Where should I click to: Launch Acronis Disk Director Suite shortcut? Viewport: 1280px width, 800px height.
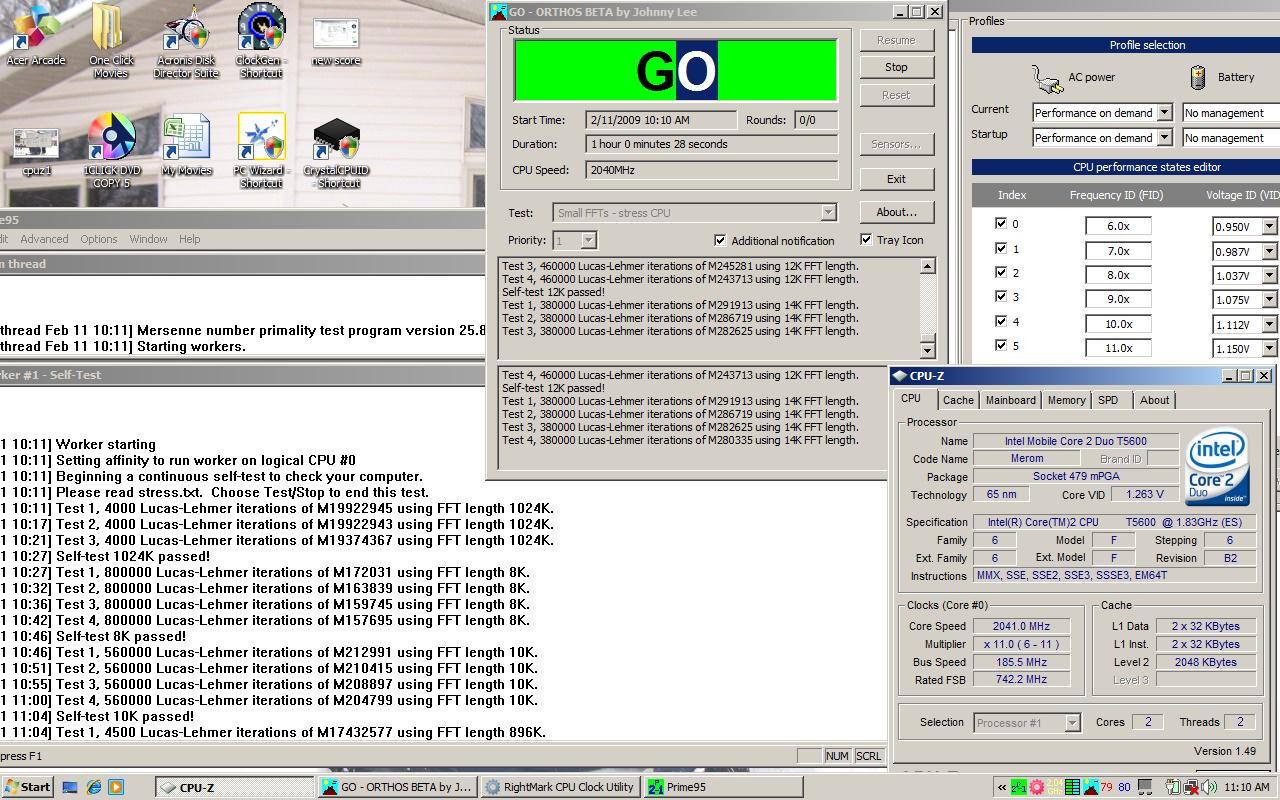click(186, 40)
